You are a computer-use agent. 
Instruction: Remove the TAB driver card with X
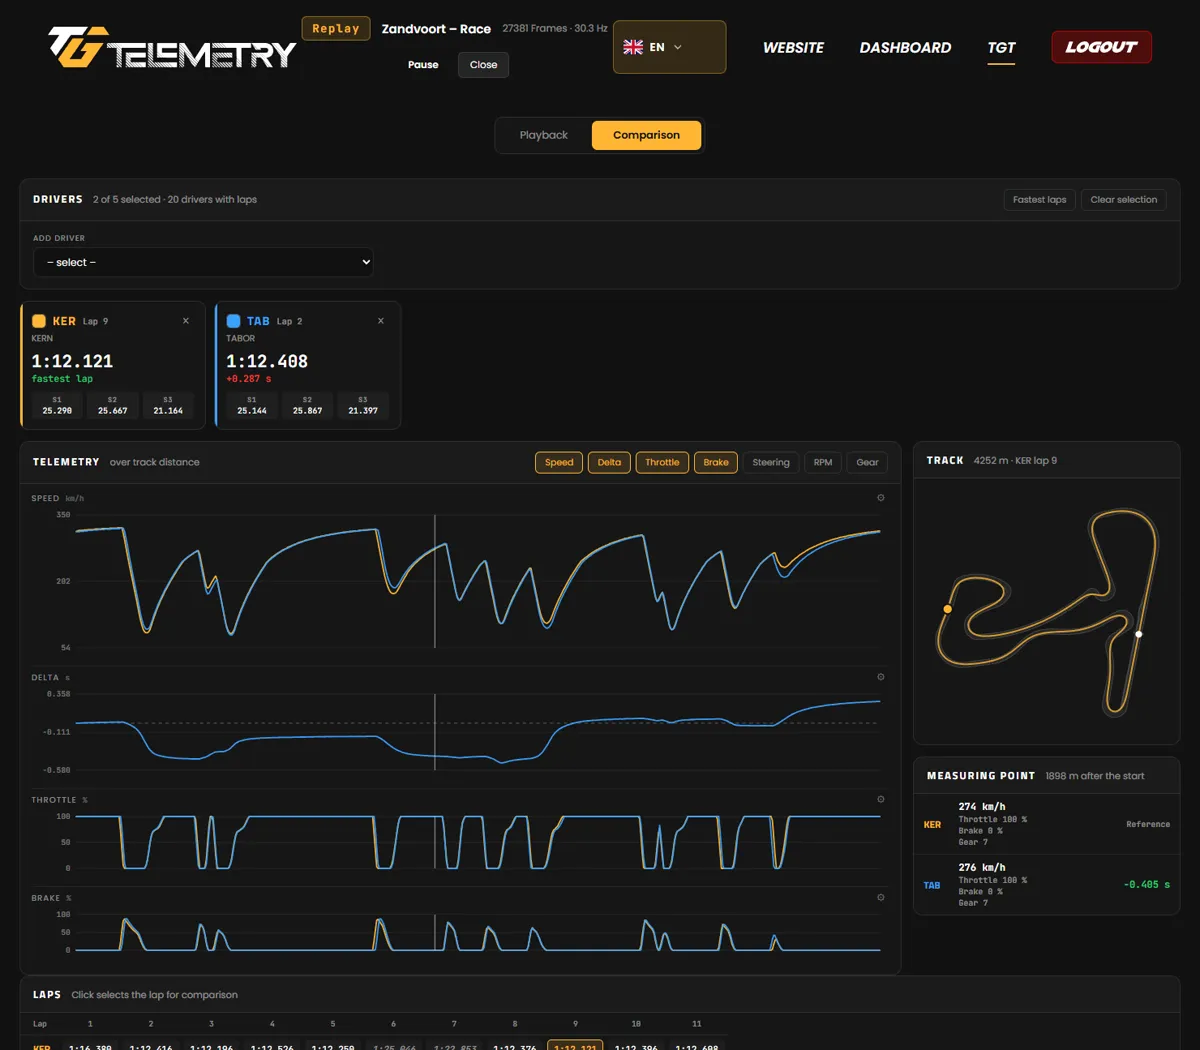pos(381,321)
